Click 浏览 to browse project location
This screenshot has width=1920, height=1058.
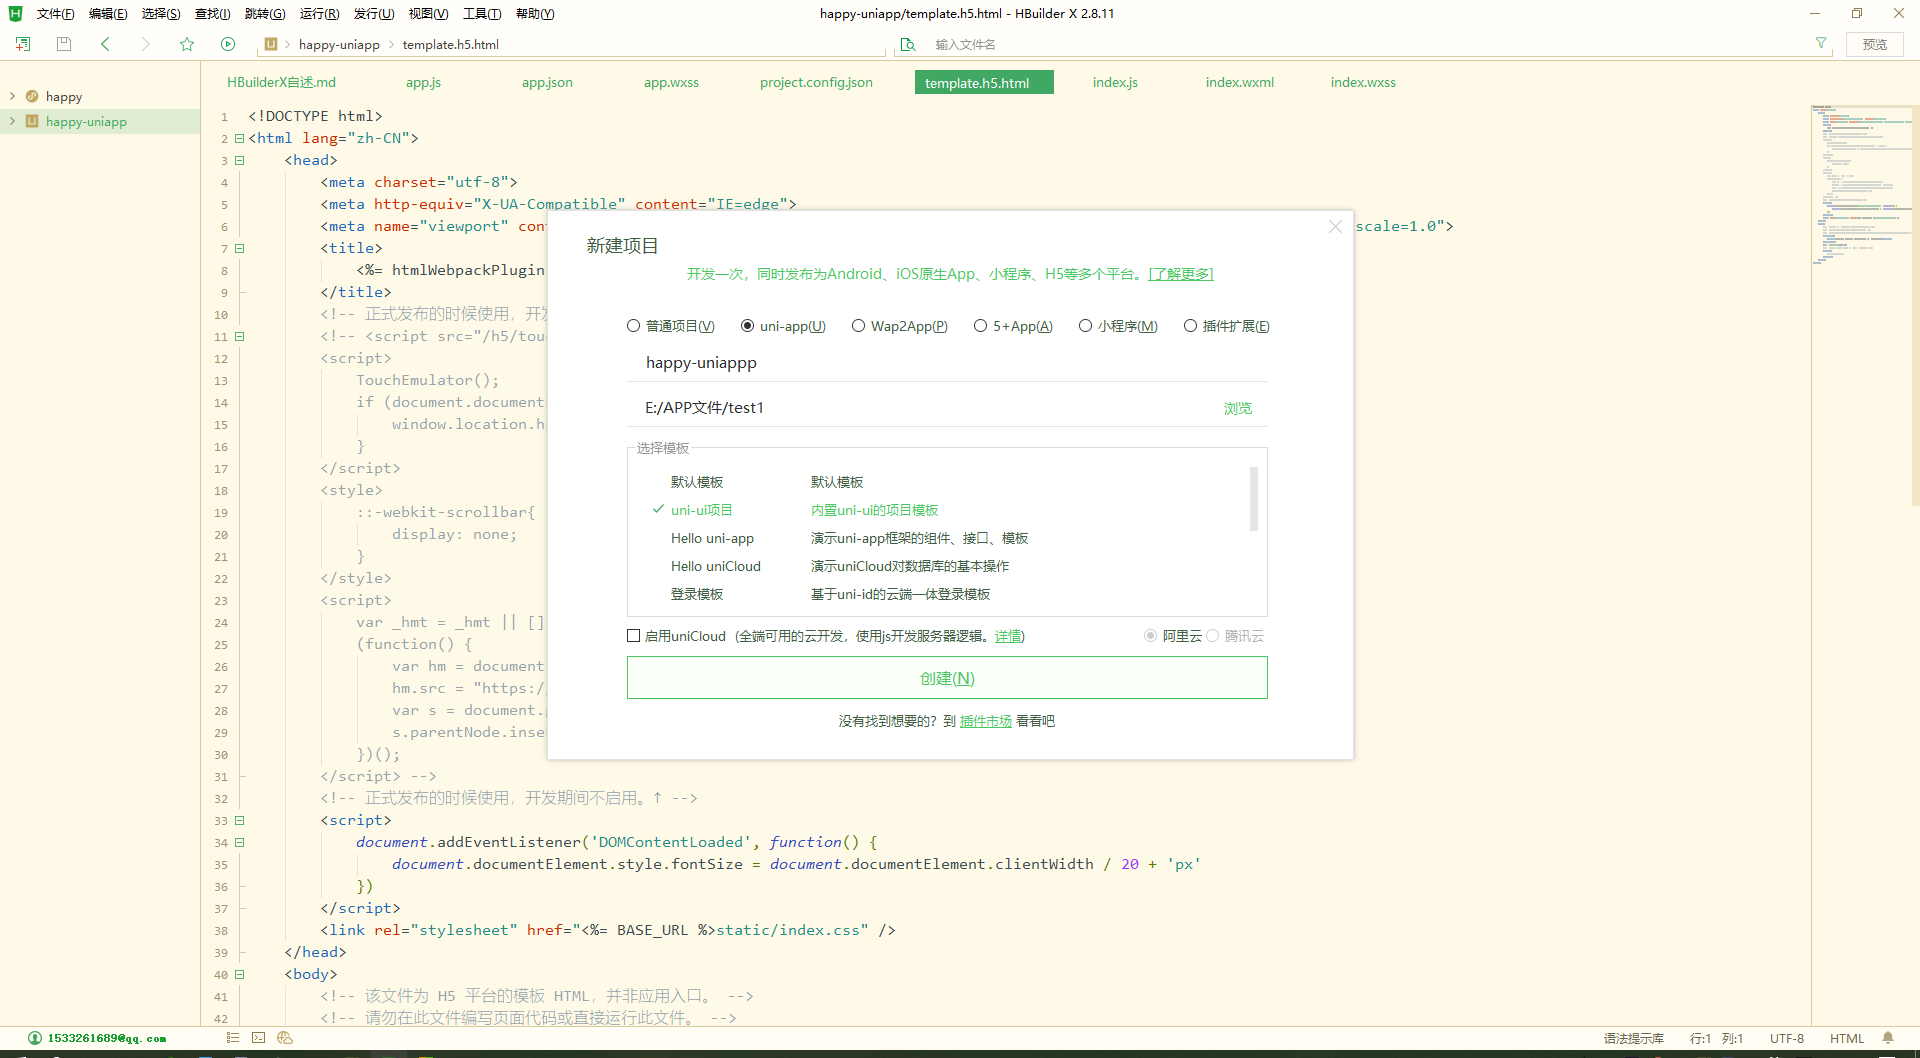point(1237,408)
